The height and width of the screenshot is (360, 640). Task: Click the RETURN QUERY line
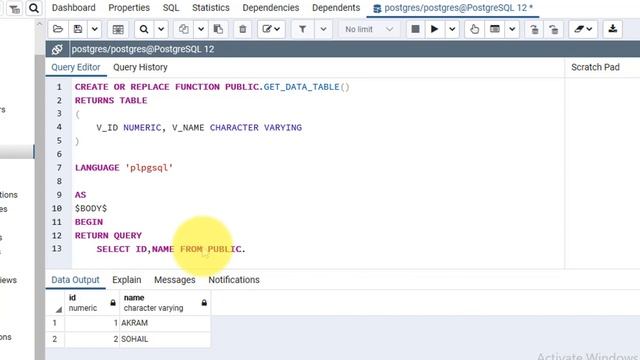click(x=108, y=236)
